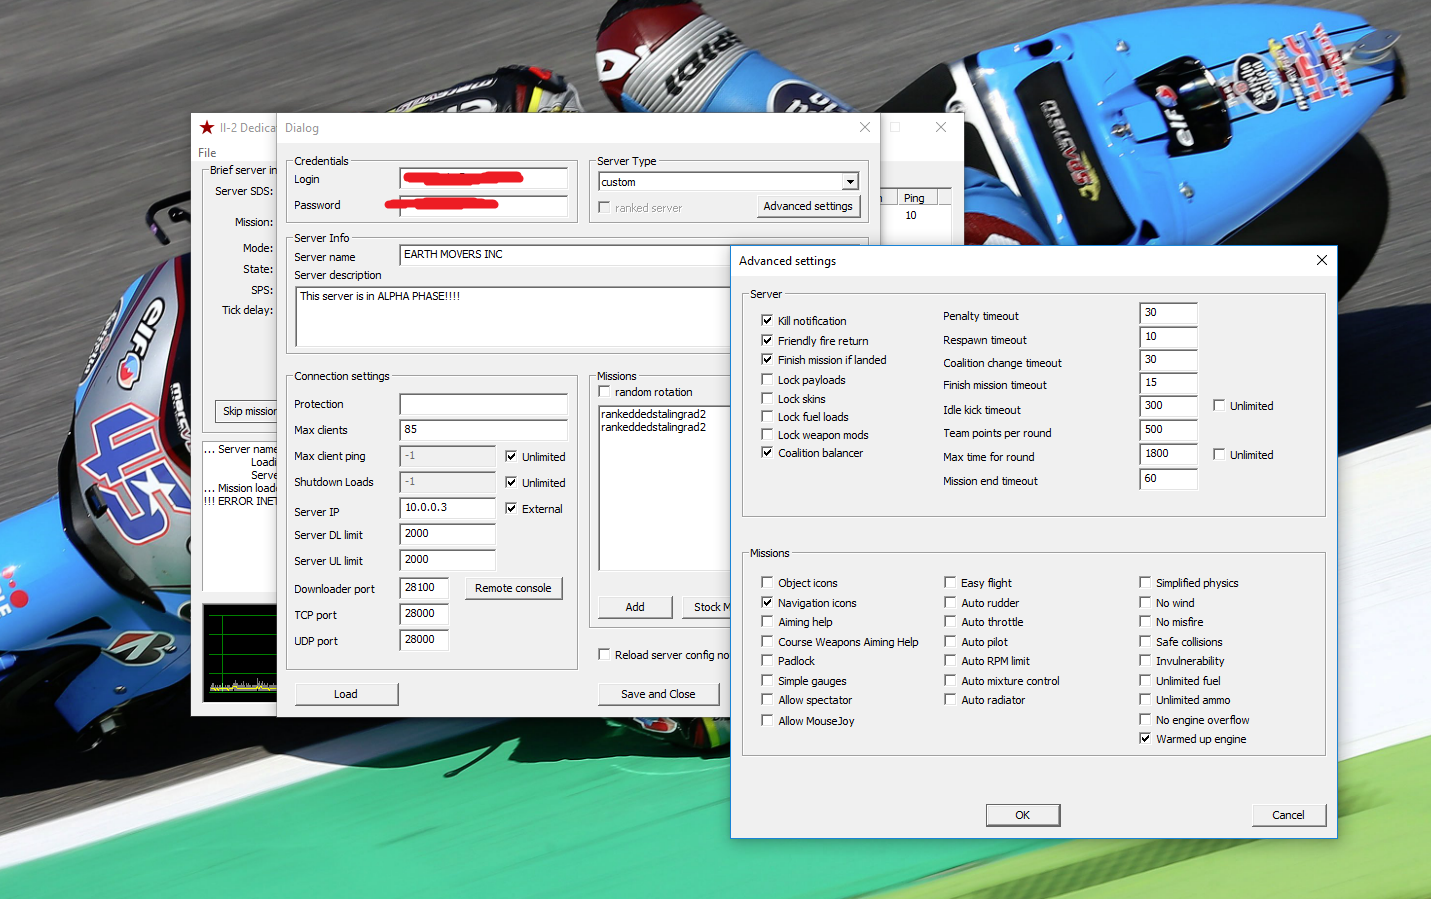Close the Advanced settings dialog
Viewport: 1431px width, 899px height.
tap(1321, 260)
